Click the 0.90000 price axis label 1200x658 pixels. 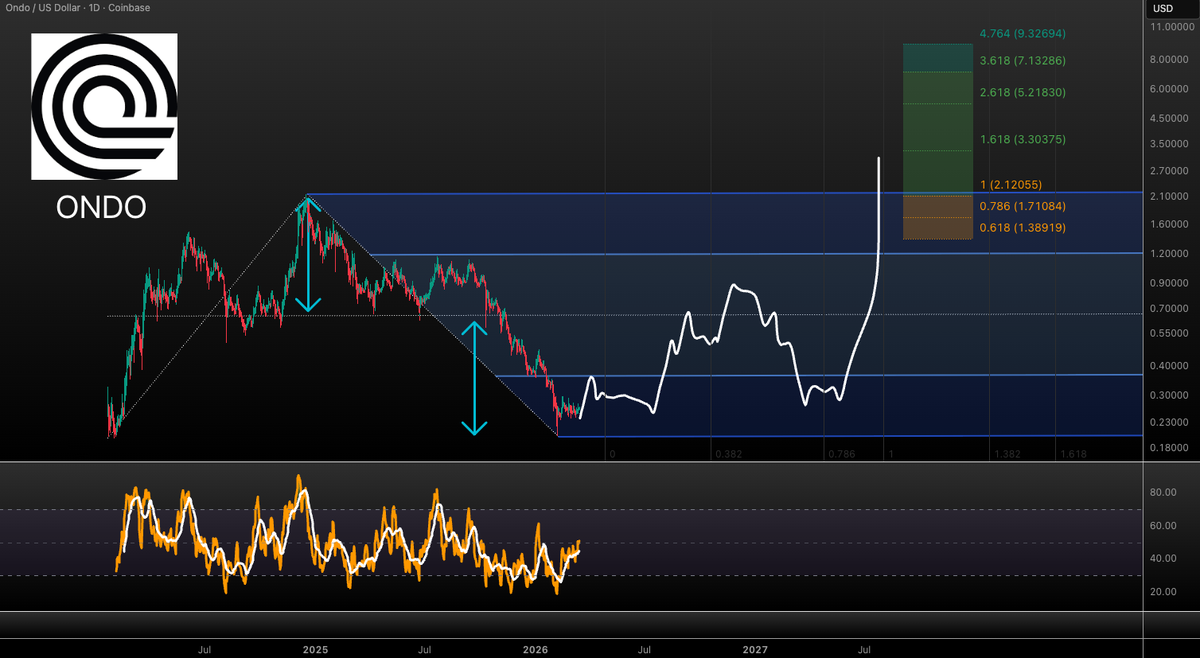tap(1171, 283)
